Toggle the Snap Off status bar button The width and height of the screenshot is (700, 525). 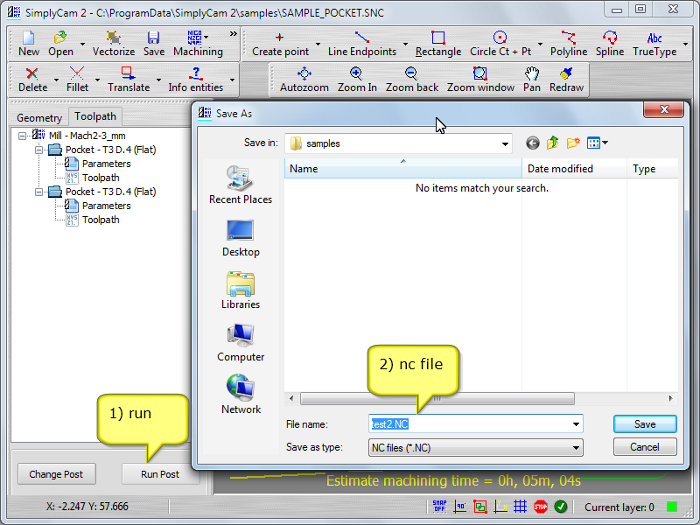[440, 507]
